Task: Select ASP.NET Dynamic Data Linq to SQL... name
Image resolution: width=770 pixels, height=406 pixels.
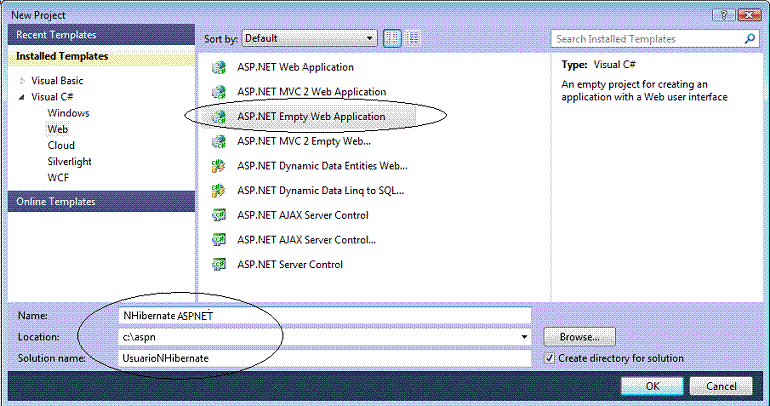Action: click(320, 190)
